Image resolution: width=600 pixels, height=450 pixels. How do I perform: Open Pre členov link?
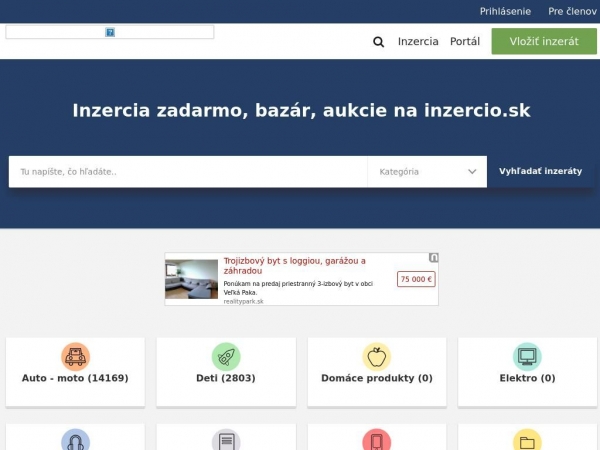pyautogui.click(x=572, y=11)
